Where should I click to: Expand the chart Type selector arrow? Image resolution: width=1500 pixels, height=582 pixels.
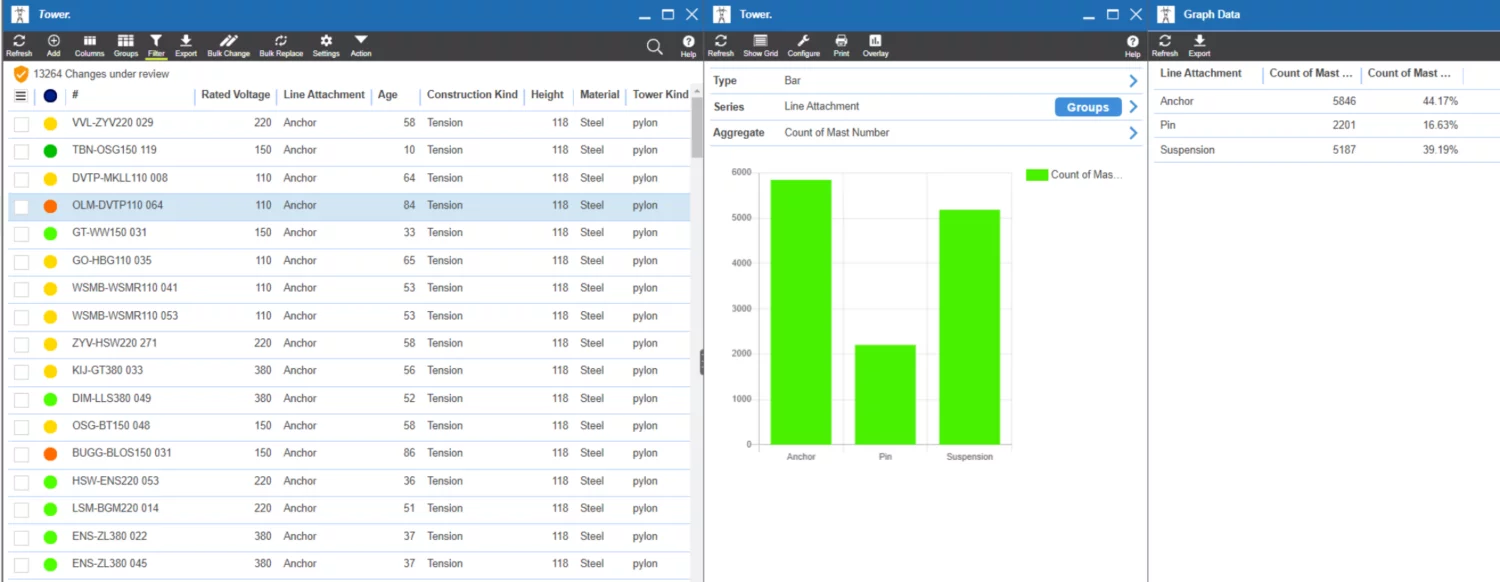point(1133,81)
